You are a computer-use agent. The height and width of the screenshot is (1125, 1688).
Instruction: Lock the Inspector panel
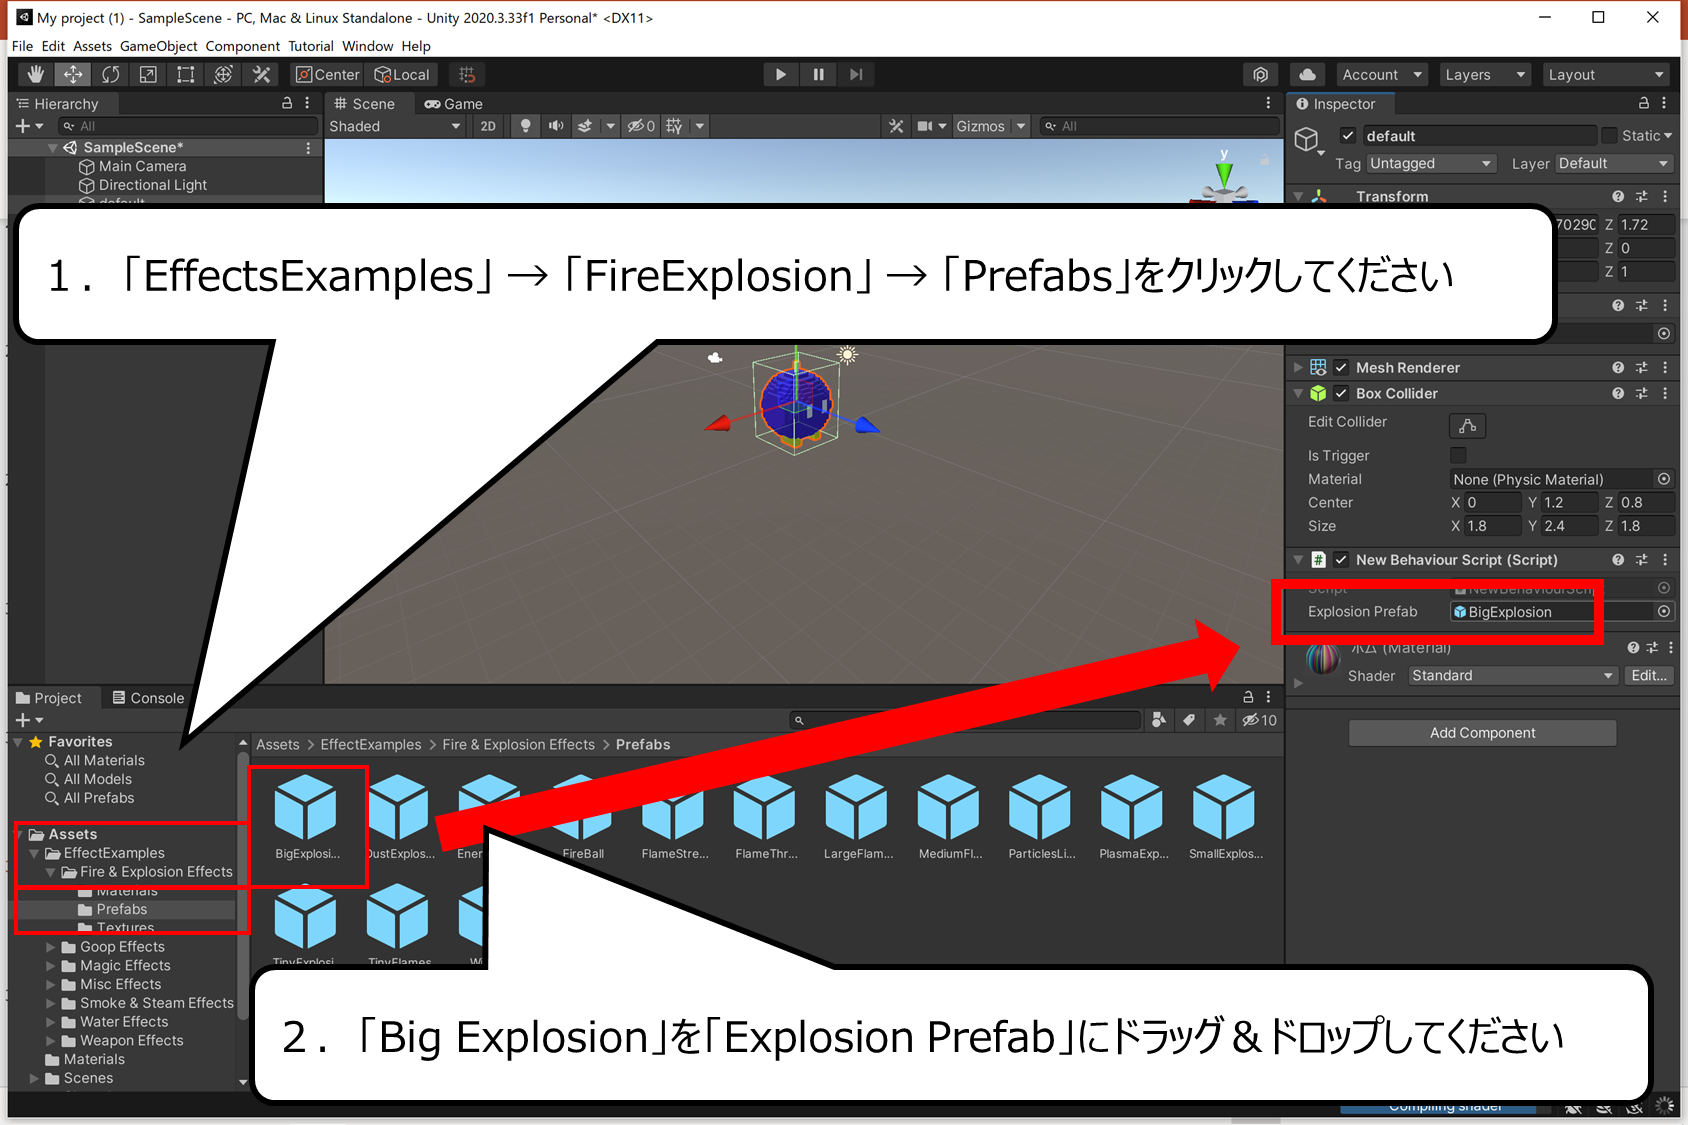(1643, 103)
